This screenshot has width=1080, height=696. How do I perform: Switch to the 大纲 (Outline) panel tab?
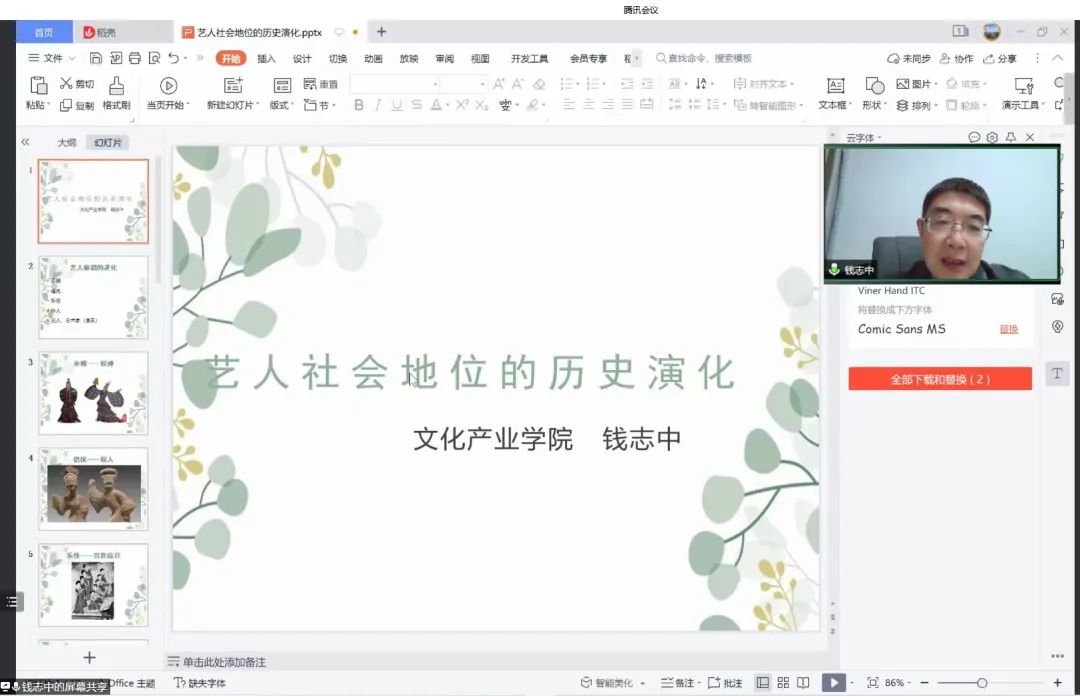click(x=66, y=143)
